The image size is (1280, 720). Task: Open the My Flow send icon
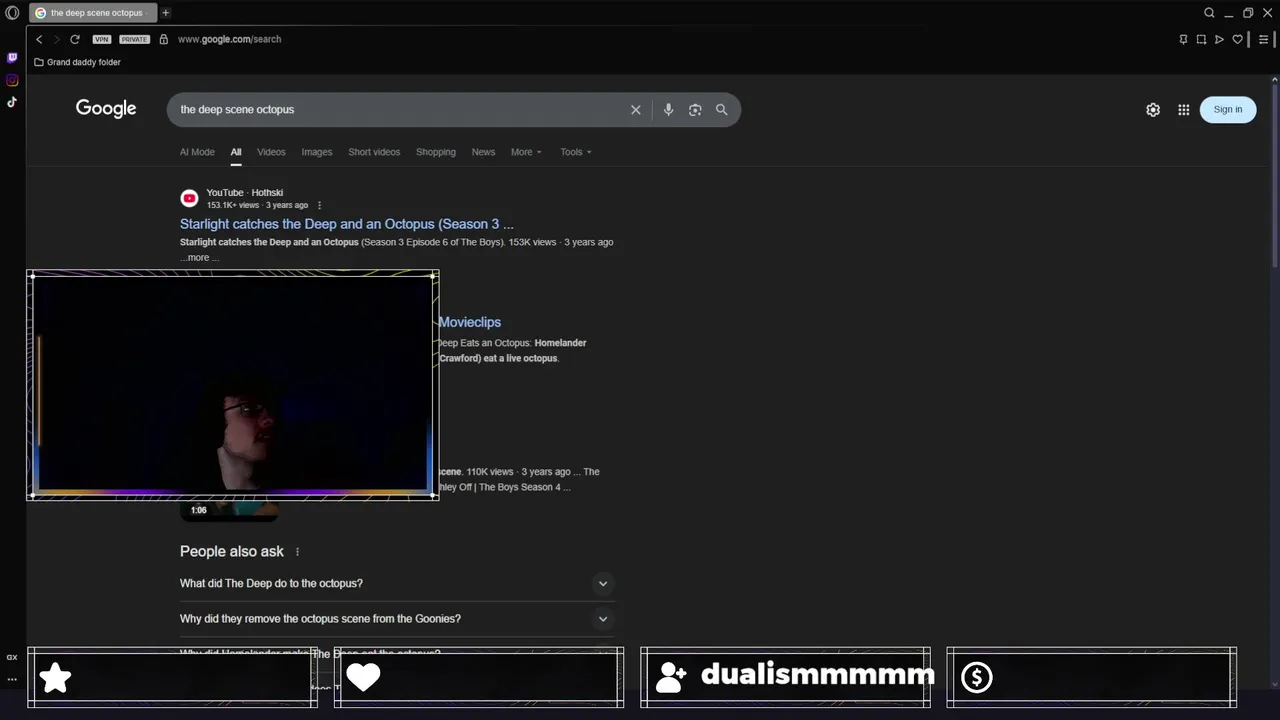tap(1219, 39)
